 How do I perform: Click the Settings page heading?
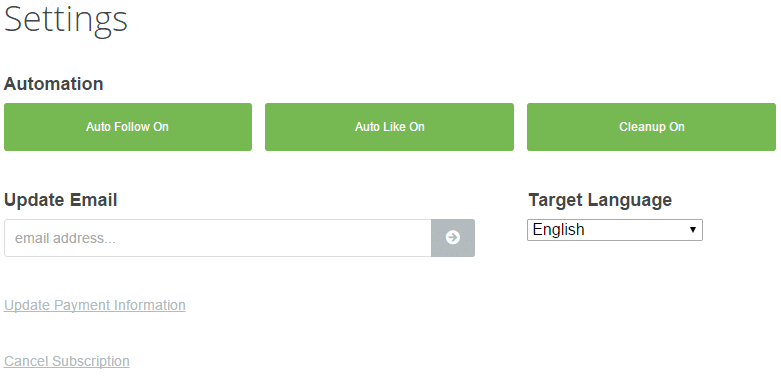[x=66, y=20]
